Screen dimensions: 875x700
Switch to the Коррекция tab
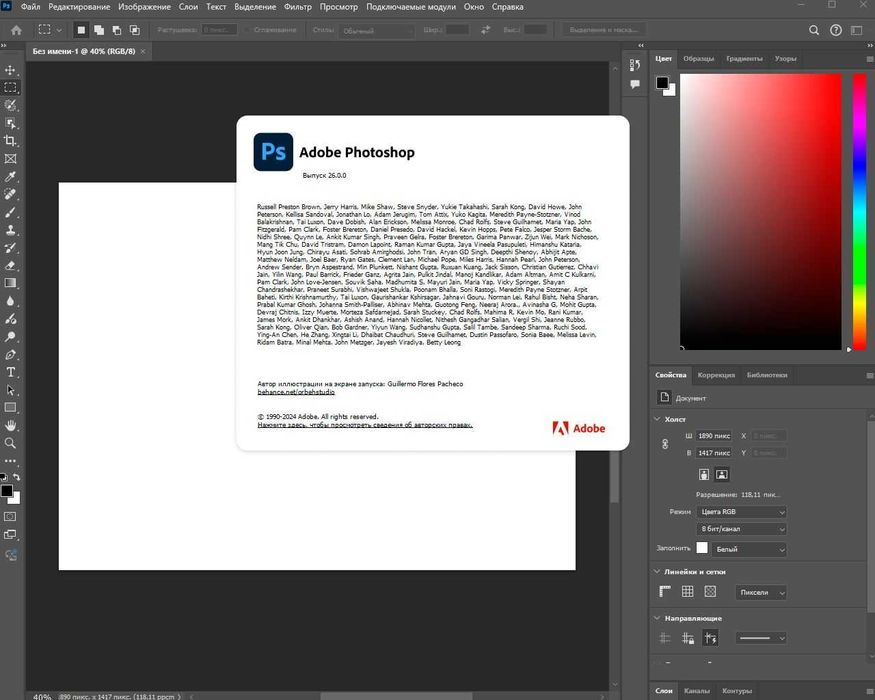click(716, 375)
